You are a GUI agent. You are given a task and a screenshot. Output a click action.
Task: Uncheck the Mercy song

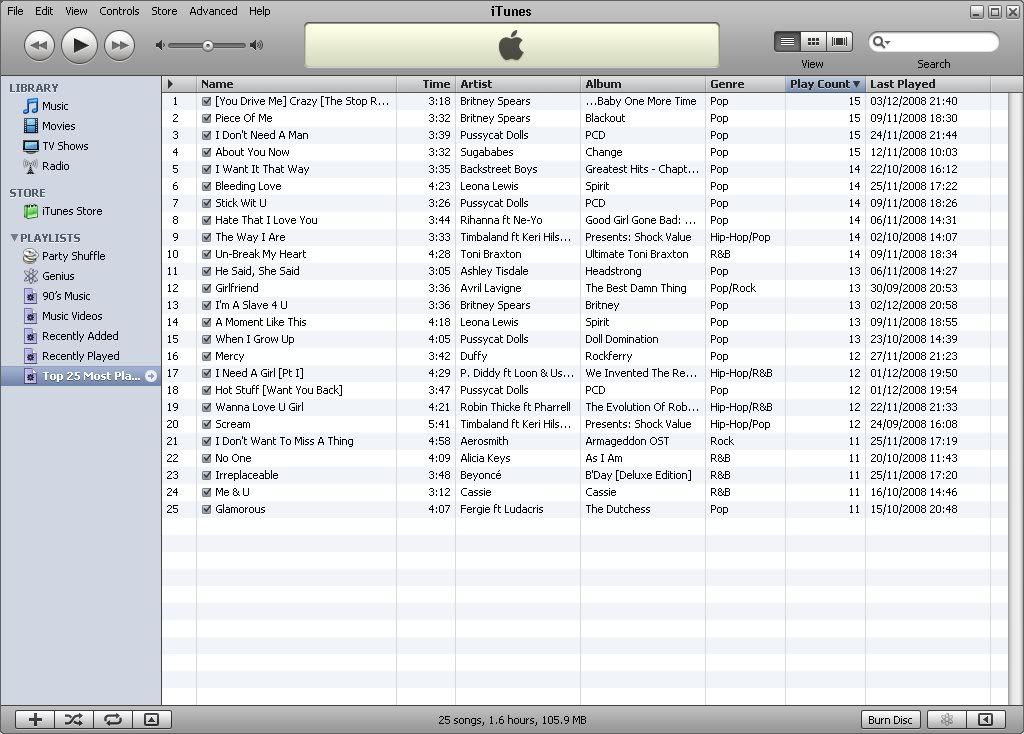[x=206, y=356]
